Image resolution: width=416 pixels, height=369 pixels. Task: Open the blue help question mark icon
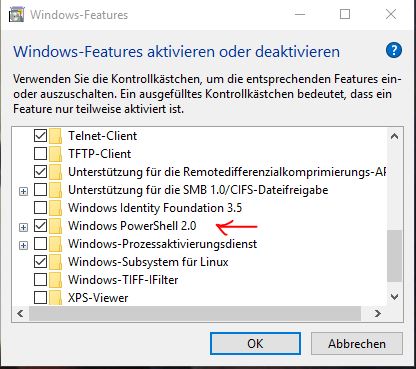coord(394,50)
